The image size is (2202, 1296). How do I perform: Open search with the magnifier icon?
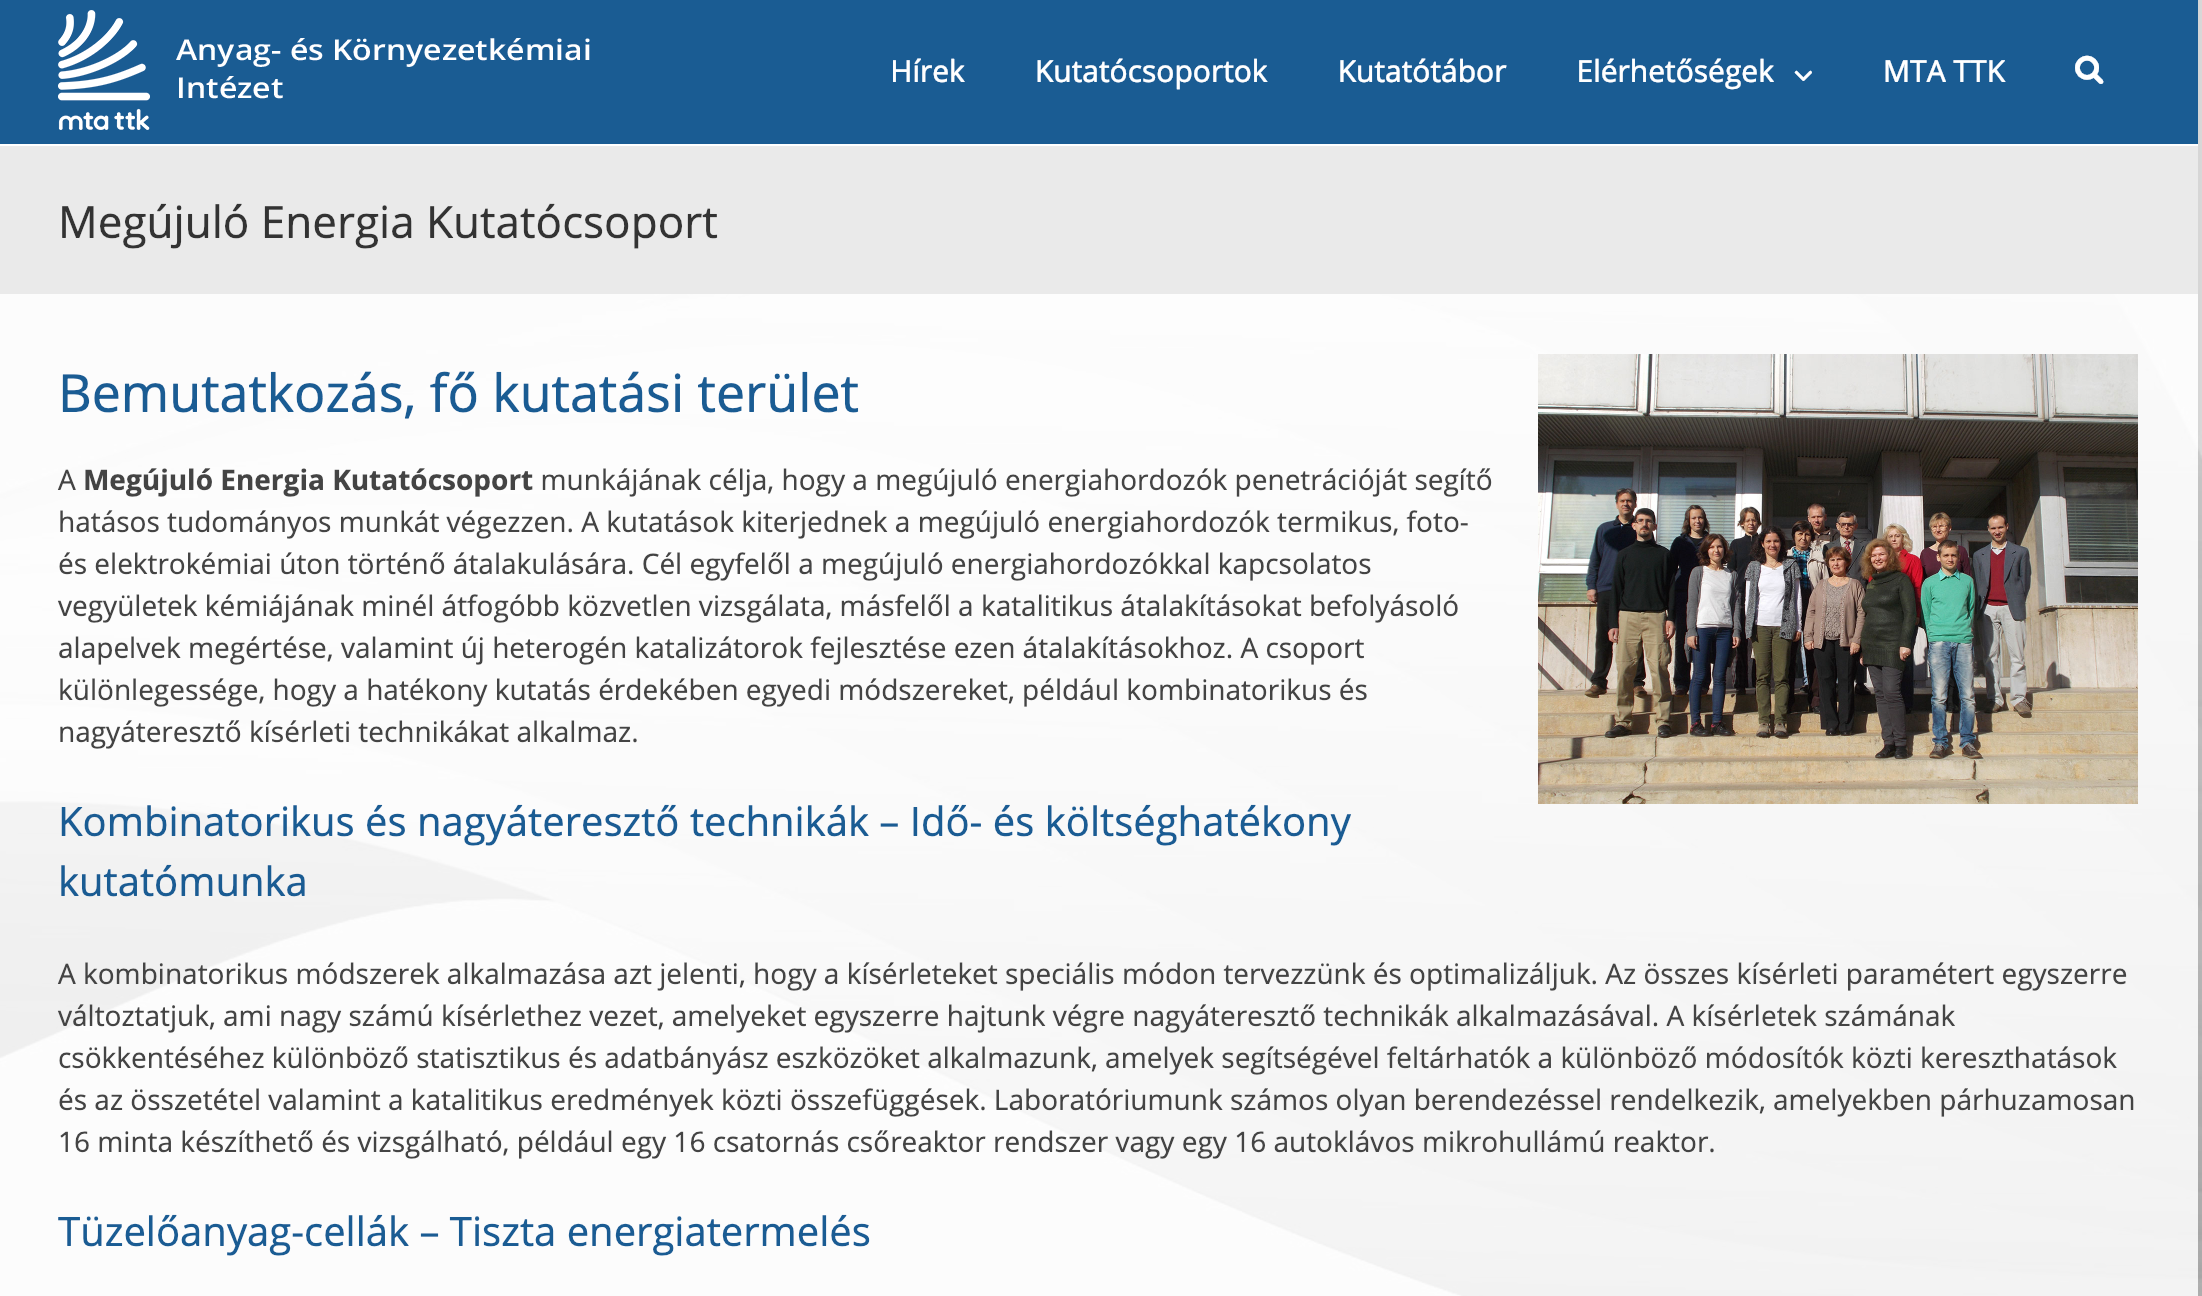(x=2088, y=71)
